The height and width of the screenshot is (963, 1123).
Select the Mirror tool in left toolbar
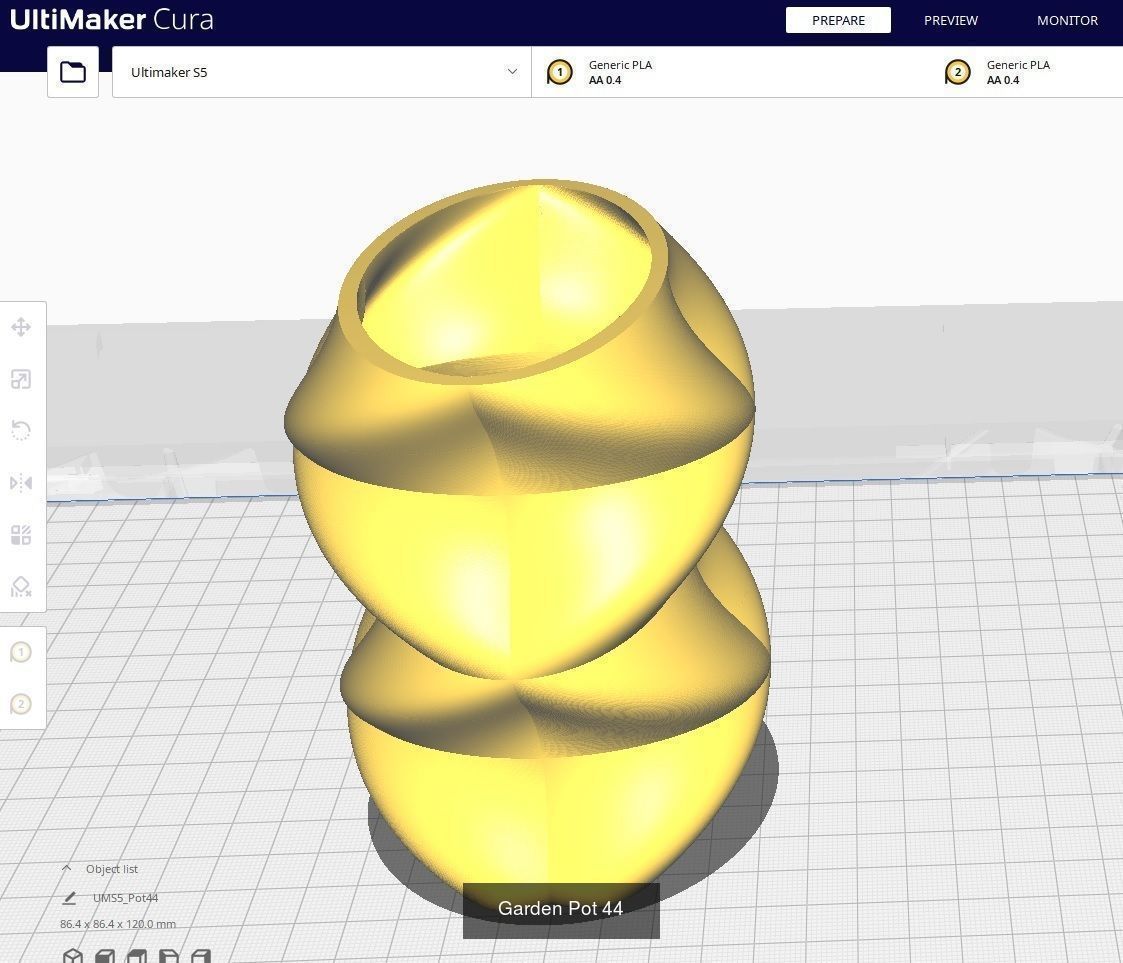point(21,483)
